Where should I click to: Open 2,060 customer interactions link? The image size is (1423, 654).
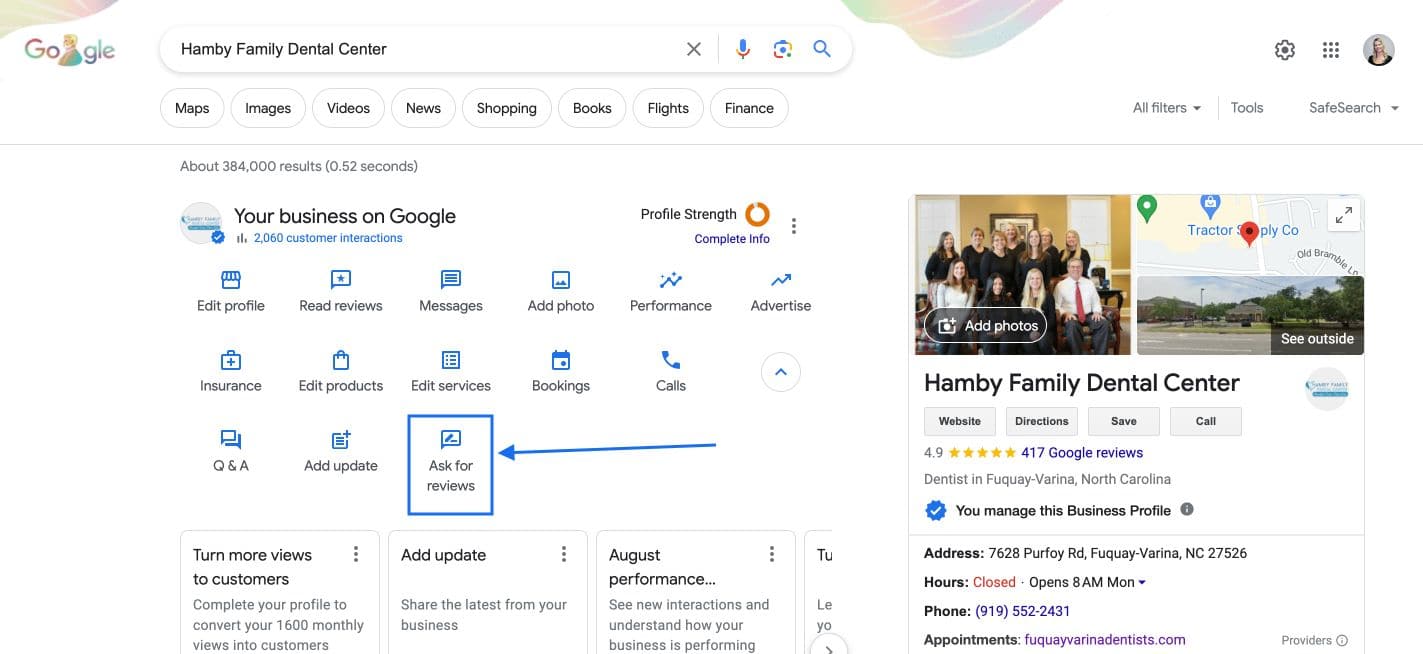click(x=328, y=238)
